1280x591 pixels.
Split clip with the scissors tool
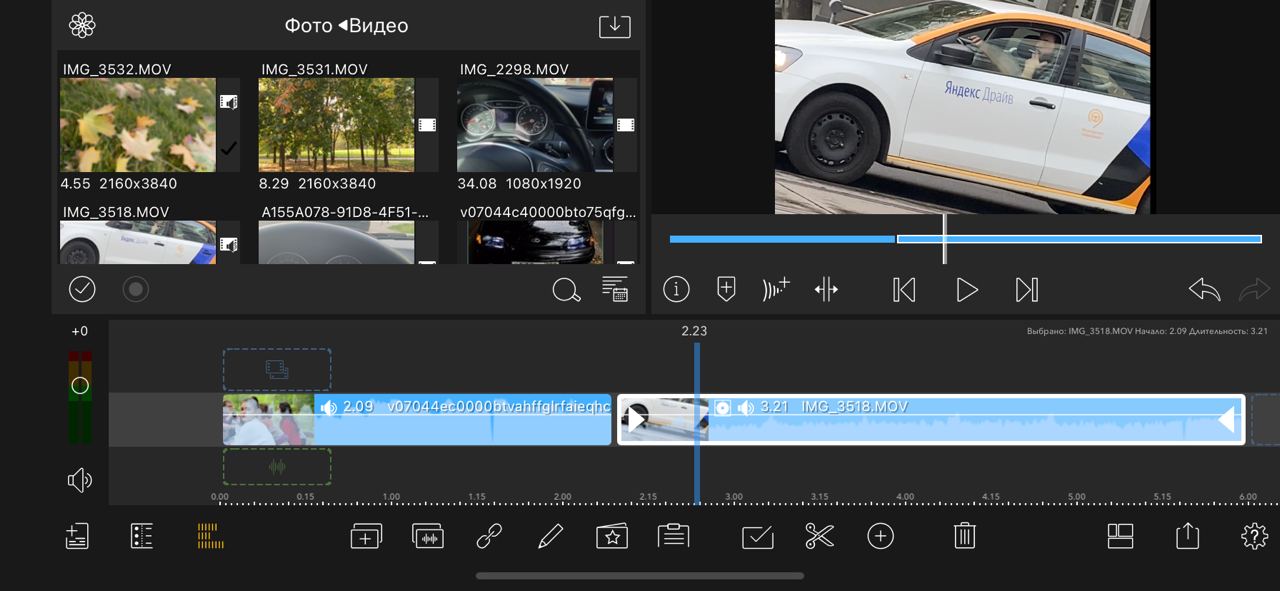(x=819, y=537)
